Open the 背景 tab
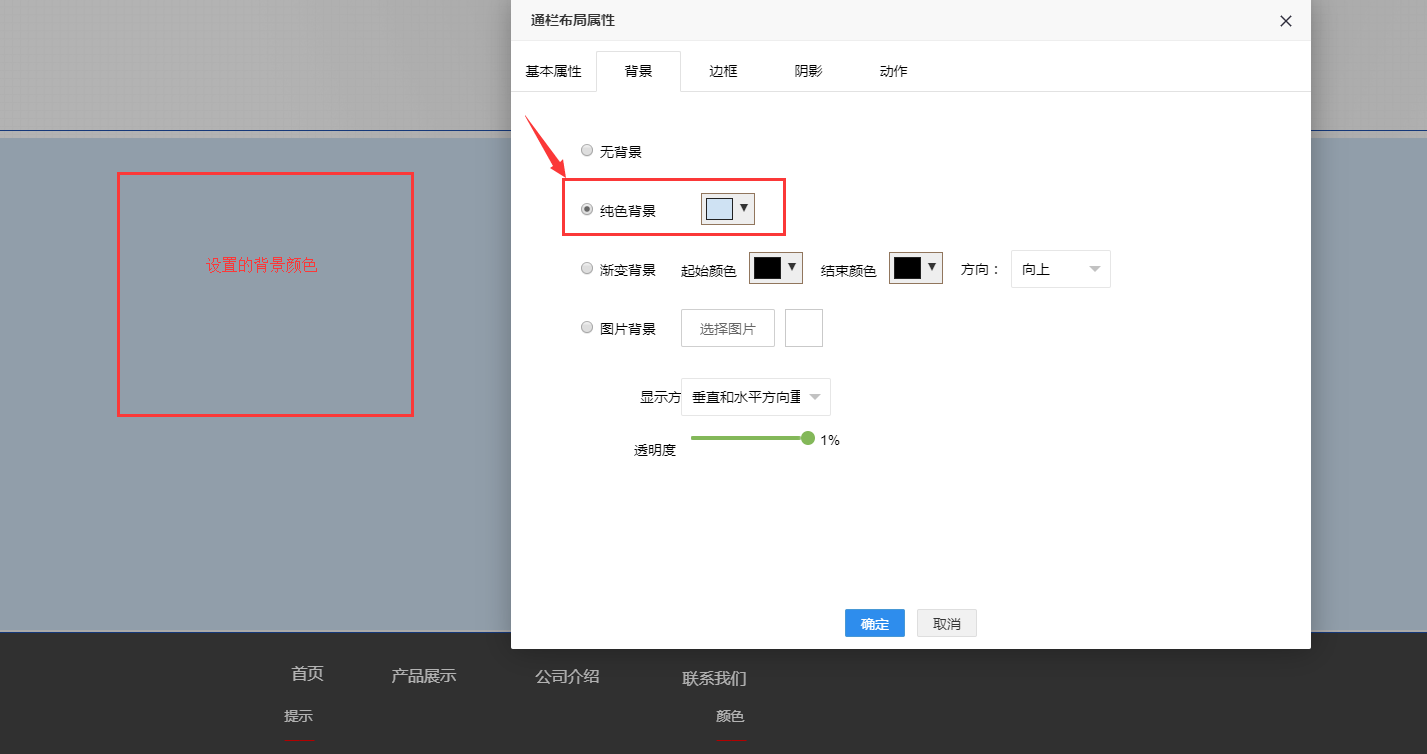 pyautogui.click(x=638, y=72)
